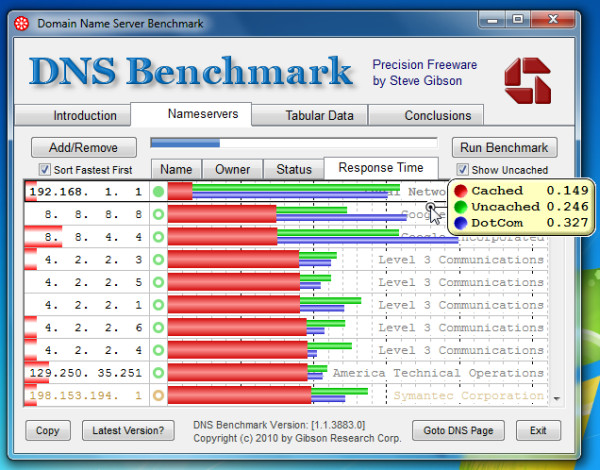Image resolution: width=600 pixels, height=470 pixels.
Task: Select the 4.2.2.3 nameserver address
Action: (x=93, y=259)
